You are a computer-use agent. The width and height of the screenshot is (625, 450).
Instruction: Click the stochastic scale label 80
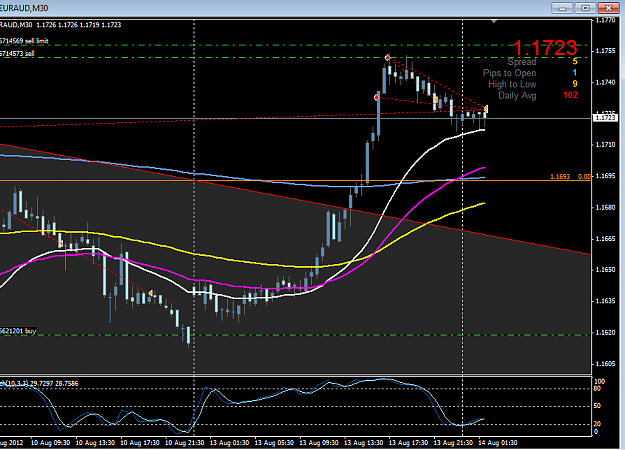pyautogui.click(x=597, y=388)
